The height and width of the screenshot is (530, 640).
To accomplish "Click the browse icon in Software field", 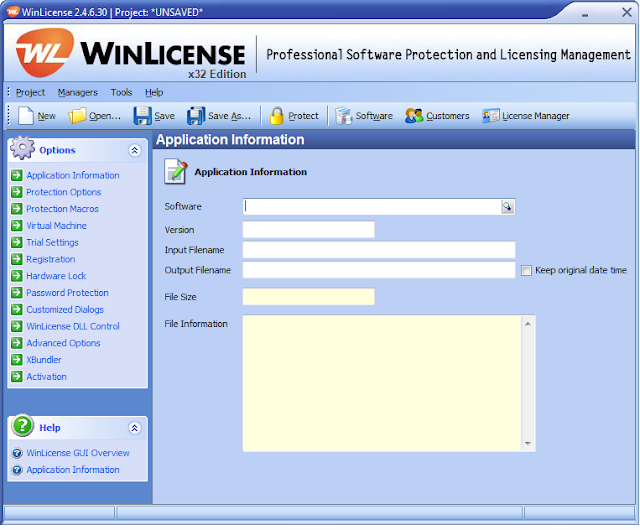I will point(507,207).
